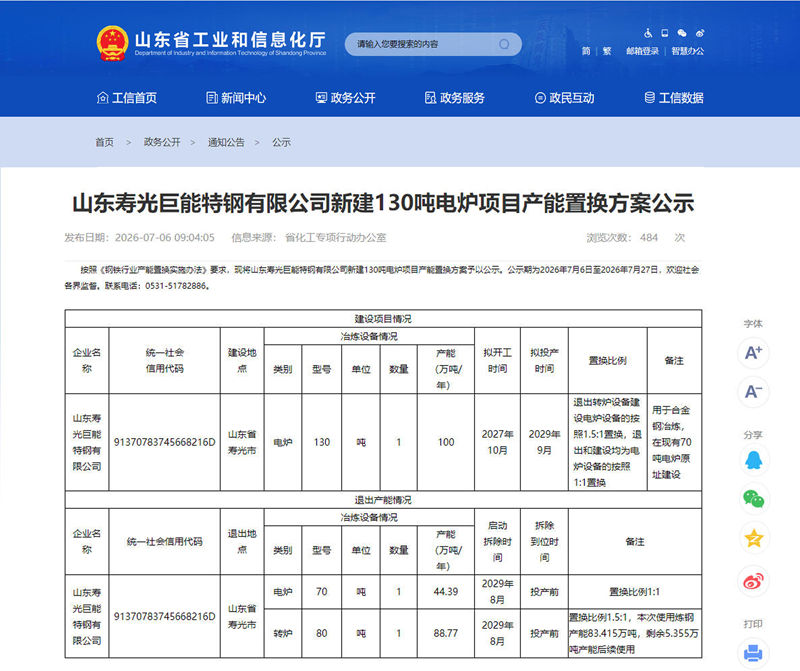Click capacity cell 44.39
Screen dimensions: 800x671
pyautogui.click(x=446, y=592)
